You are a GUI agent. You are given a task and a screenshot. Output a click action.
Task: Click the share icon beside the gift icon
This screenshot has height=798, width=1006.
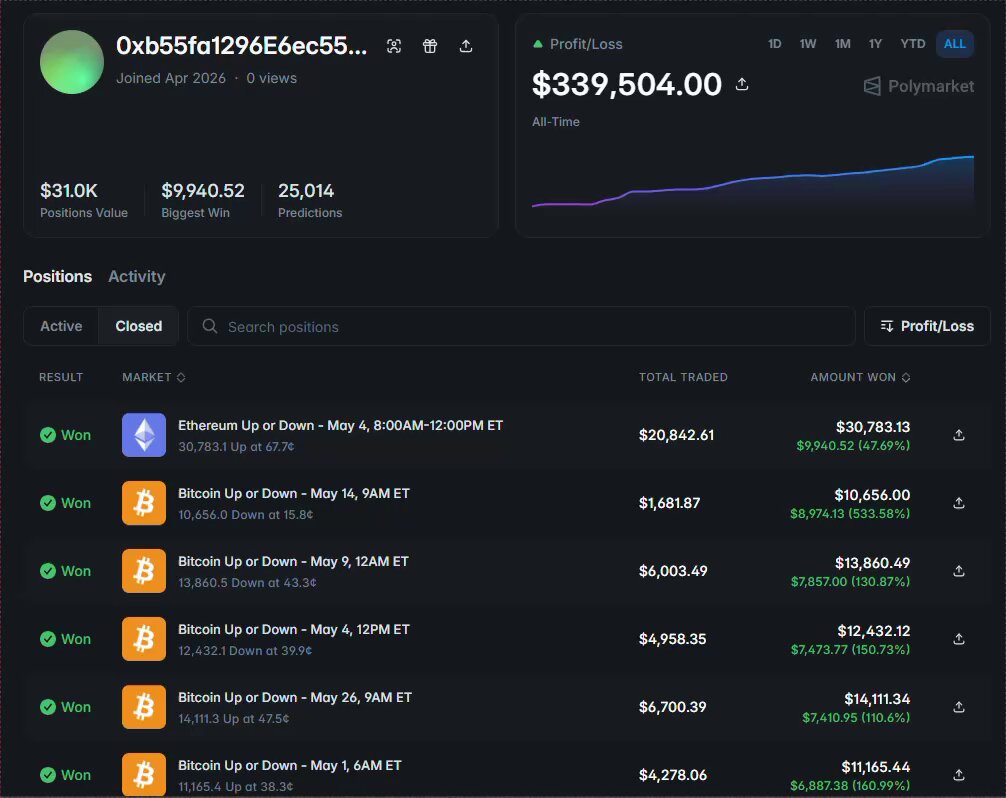tap(466, 46)
